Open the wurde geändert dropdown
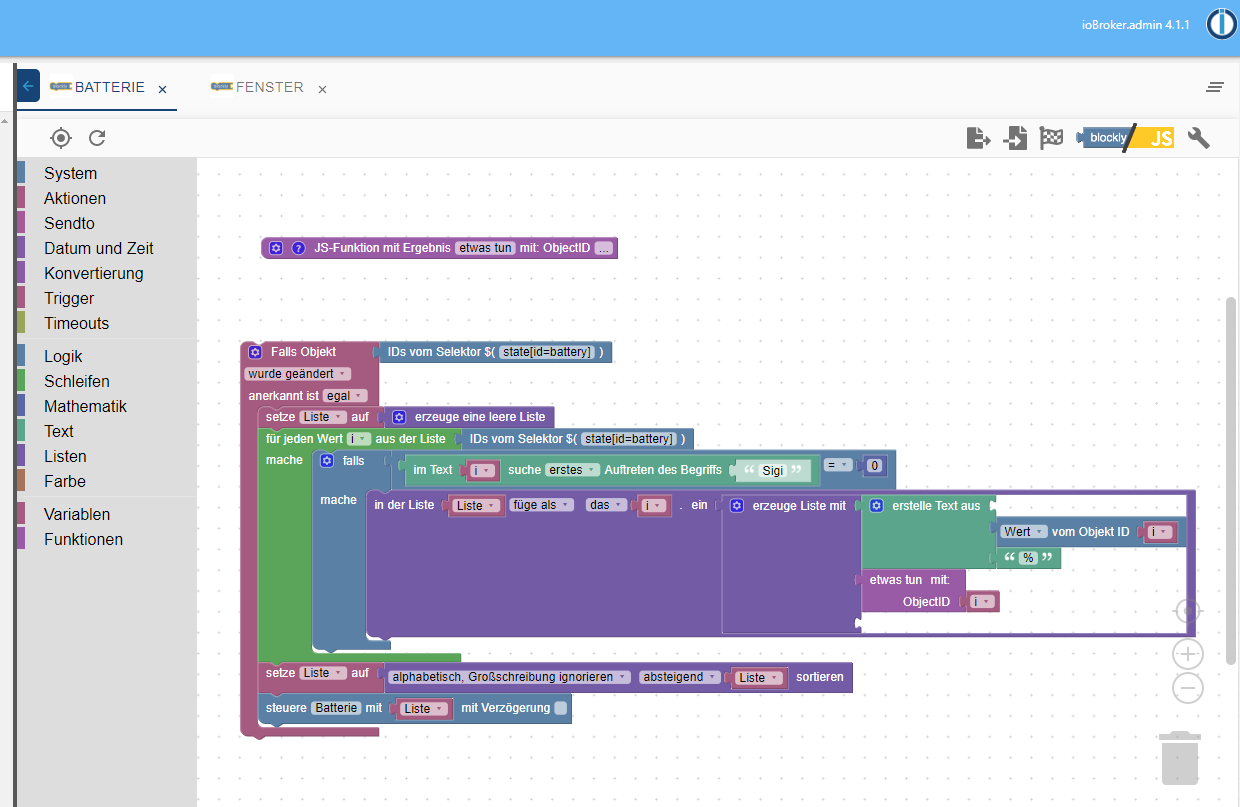This screenshot has height=807, width=1240. click(x=298, y=374)
